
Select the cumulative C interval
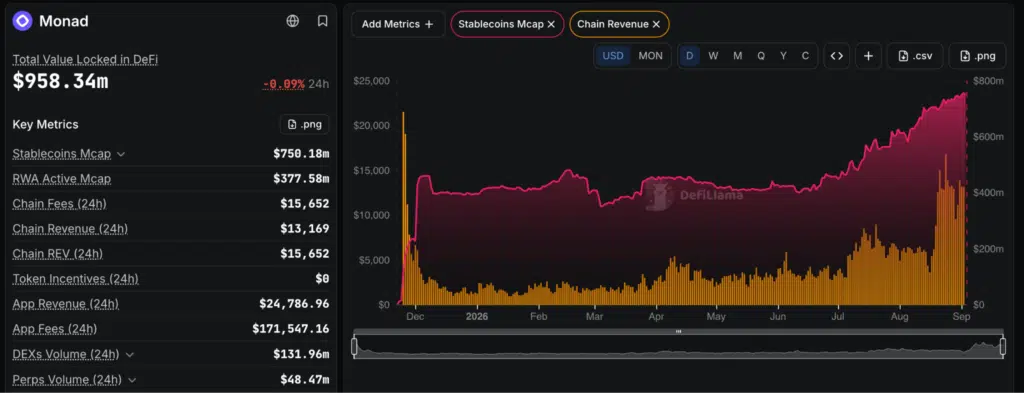[805, 55]
